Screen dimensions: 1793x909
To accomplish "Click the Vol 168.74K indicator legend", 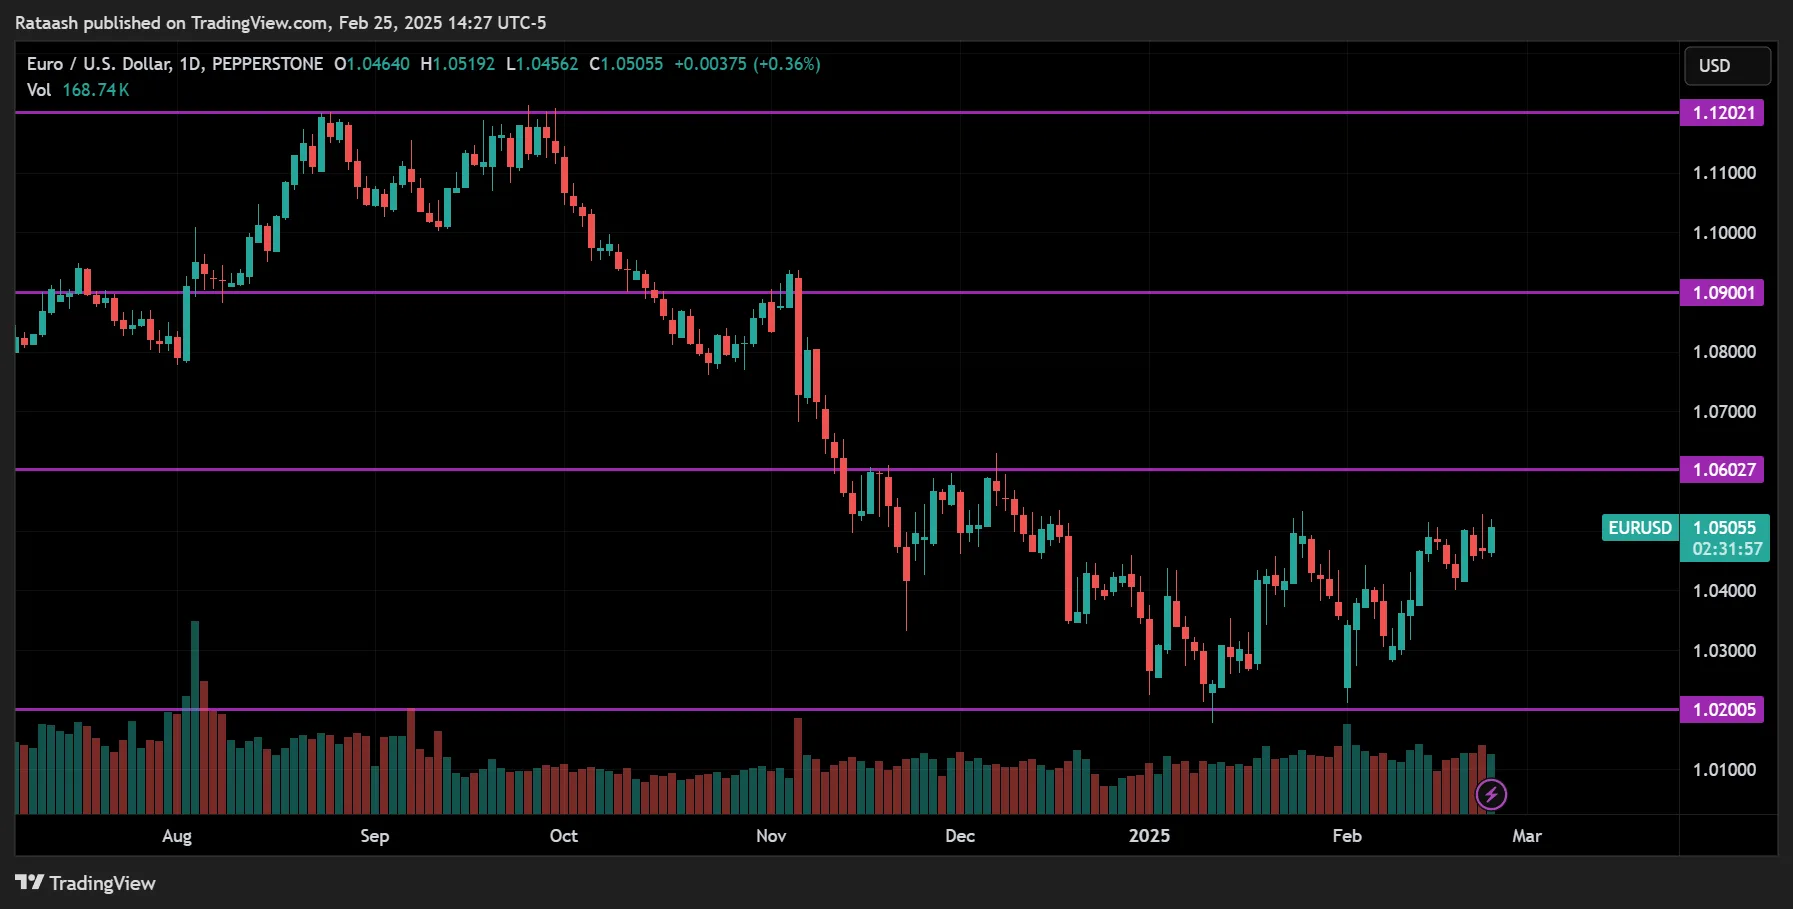I will point(78,90).
